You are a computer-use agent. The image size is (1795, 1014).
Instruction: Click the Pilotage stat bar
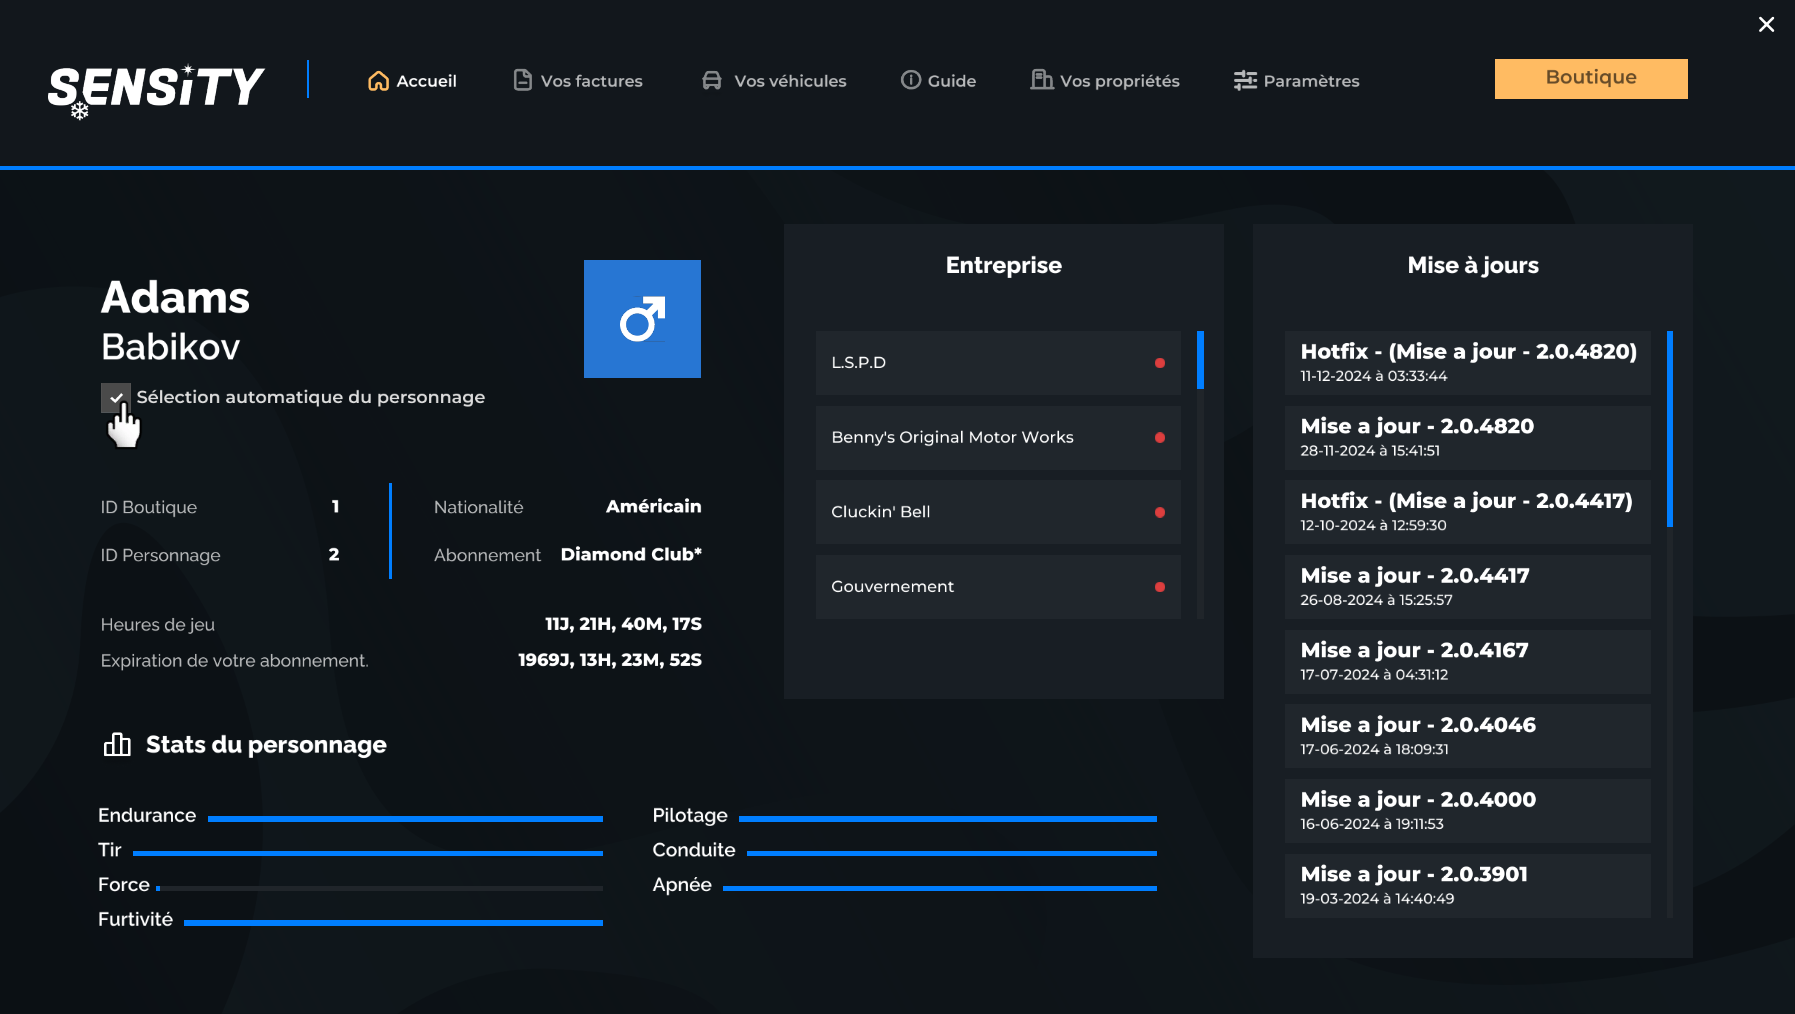tap(948, 819)
